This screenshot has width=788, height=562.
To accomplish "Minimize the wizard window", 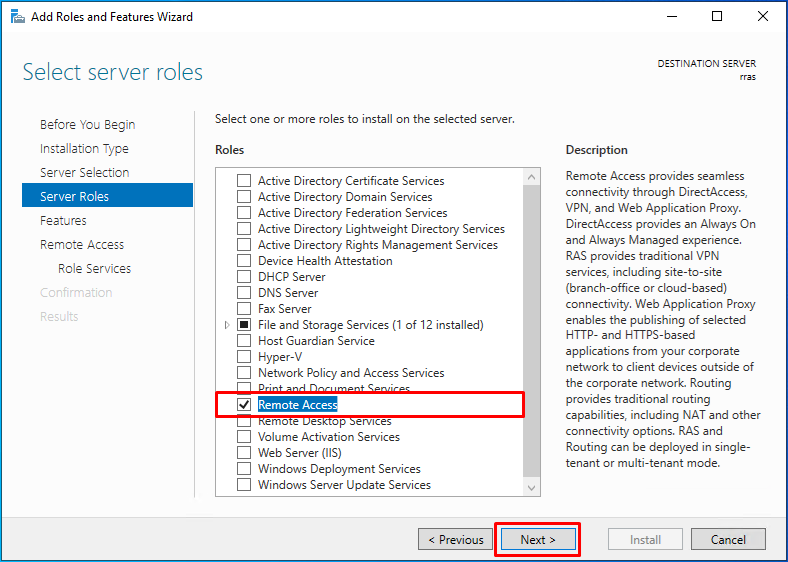I will pyautogui.click(x=672, y=17).
